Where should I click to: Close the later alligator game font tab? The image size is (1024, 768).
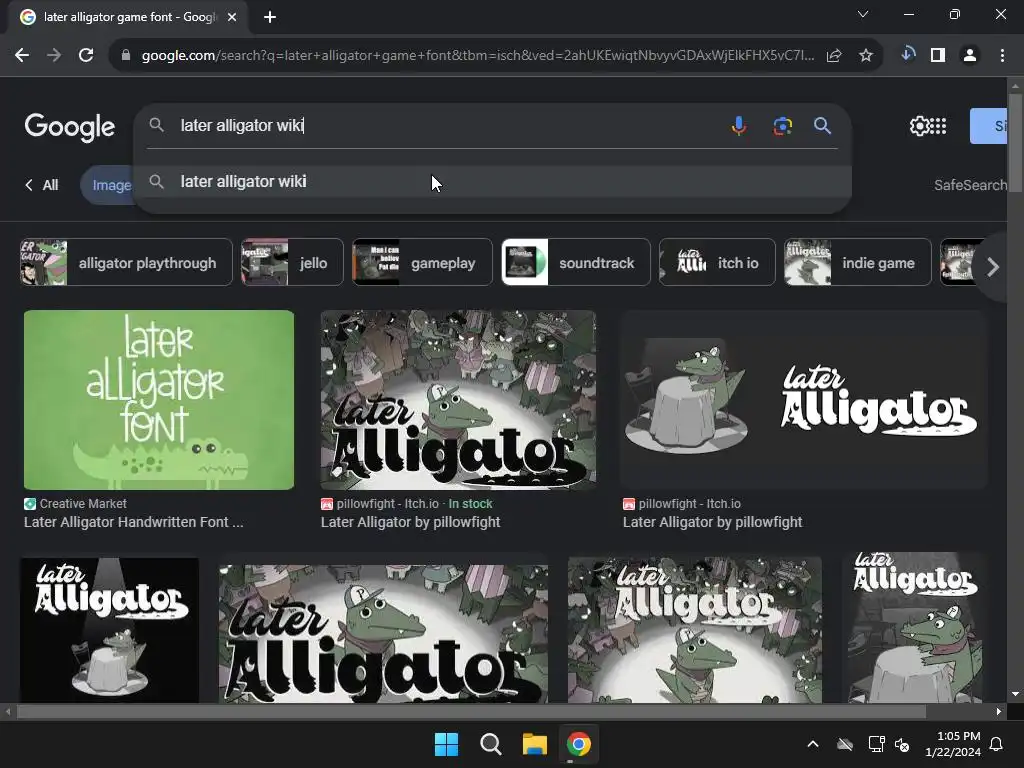(x=232, y=17)
